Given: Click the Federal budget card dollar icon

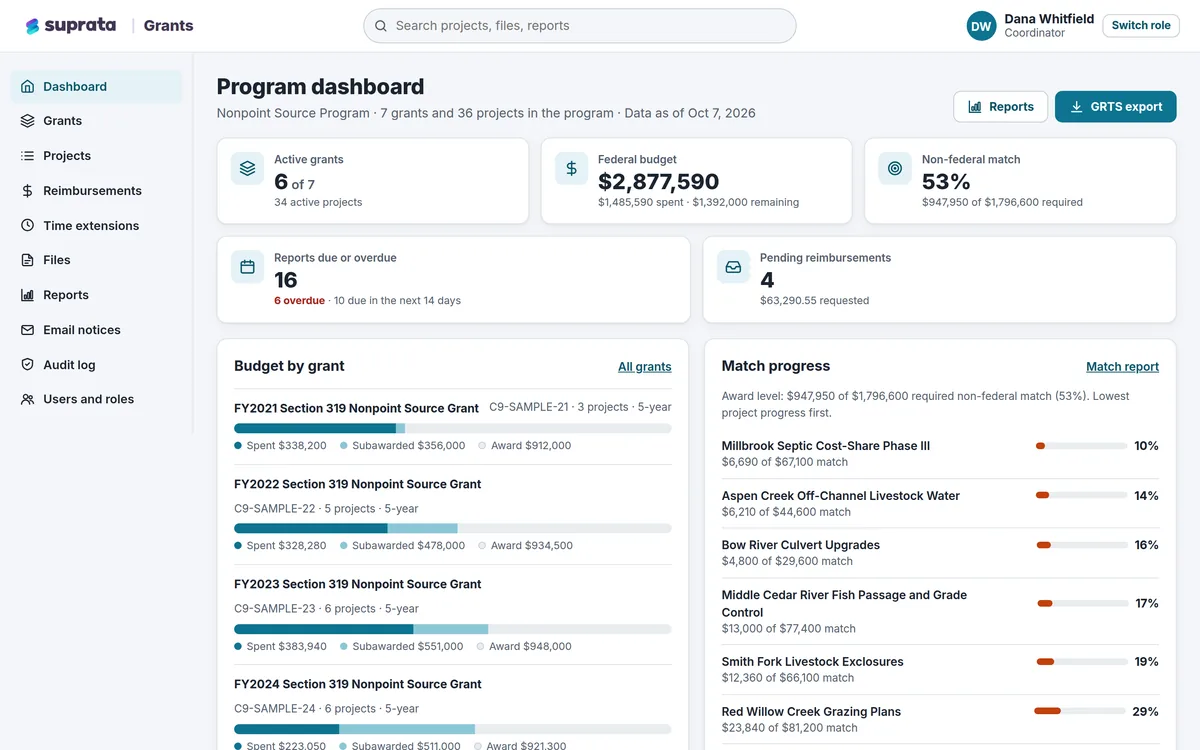Looking at the screenshot, I should [x=571, y=168].
